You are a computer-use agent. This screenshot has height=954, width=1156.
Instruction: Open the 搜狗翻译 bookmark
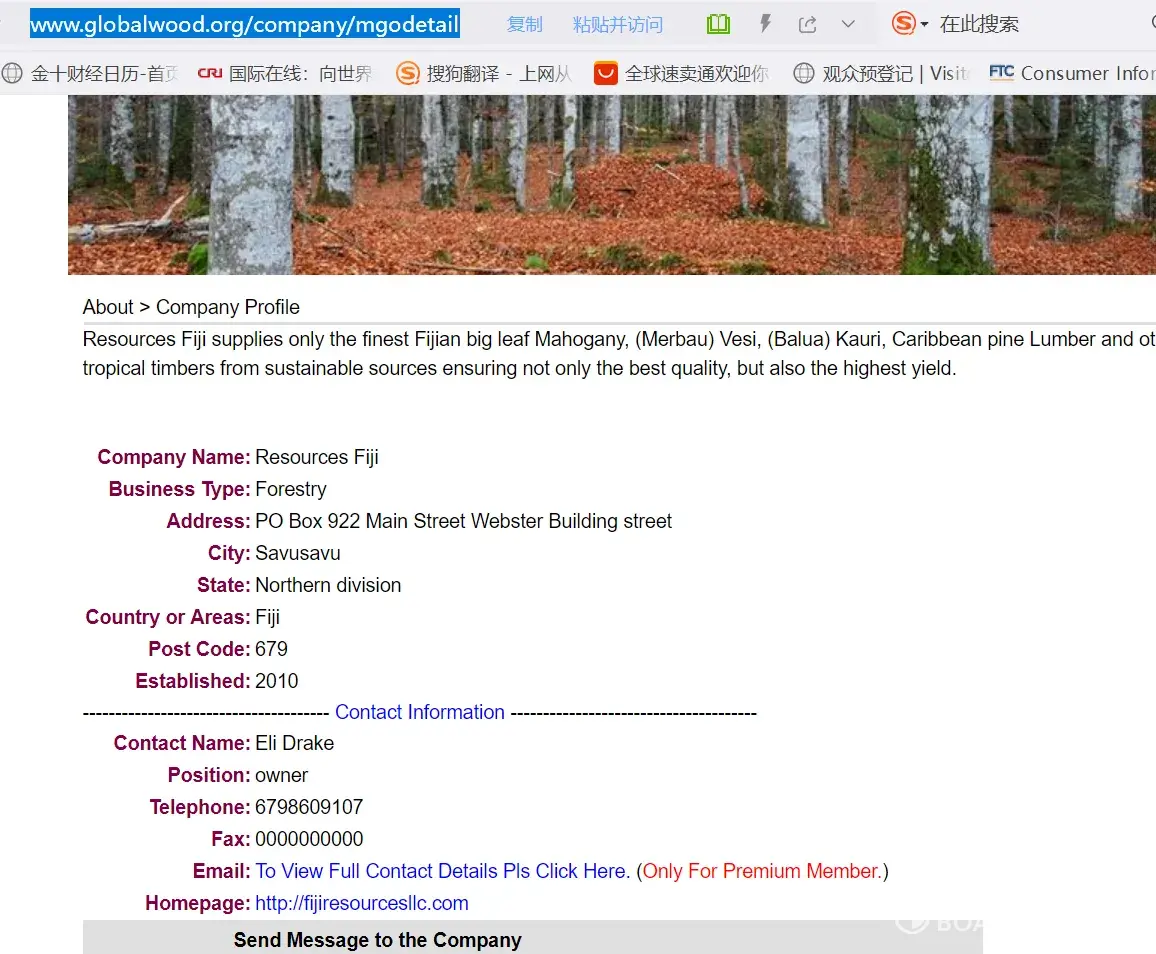pos(487,73)
